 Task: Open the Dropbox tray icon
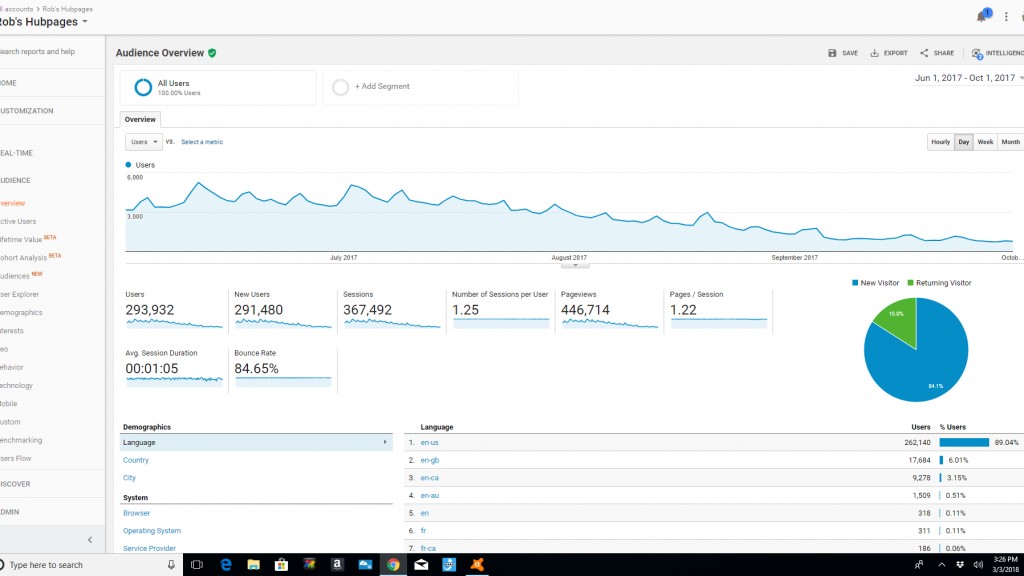(960, 565)
